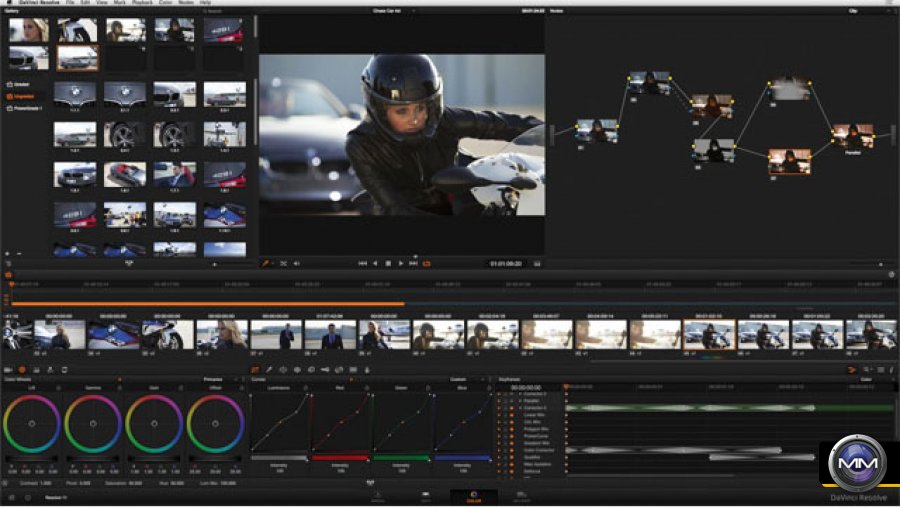Image resolution: width=900 pixels, height=509 pixels.
Task: Reset the Gain color wheel
Action: click(181, 388)
